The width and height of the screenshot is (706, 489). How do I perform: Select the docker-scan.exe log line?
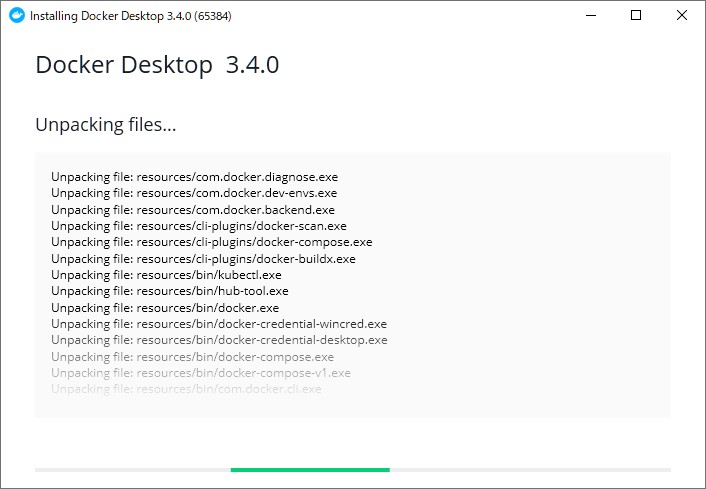click(x=199, y=226)
